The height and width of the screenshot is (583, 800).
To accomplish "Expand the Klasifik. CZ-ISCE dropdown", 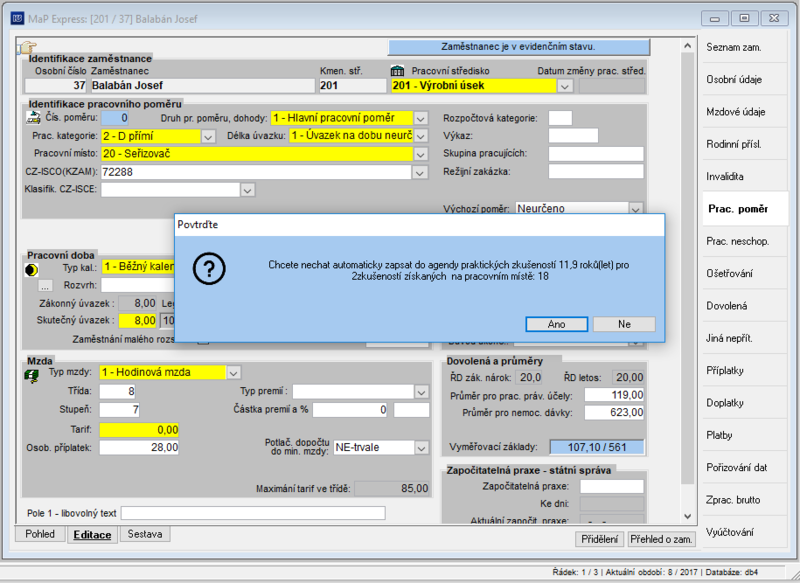I will (247, 190).
